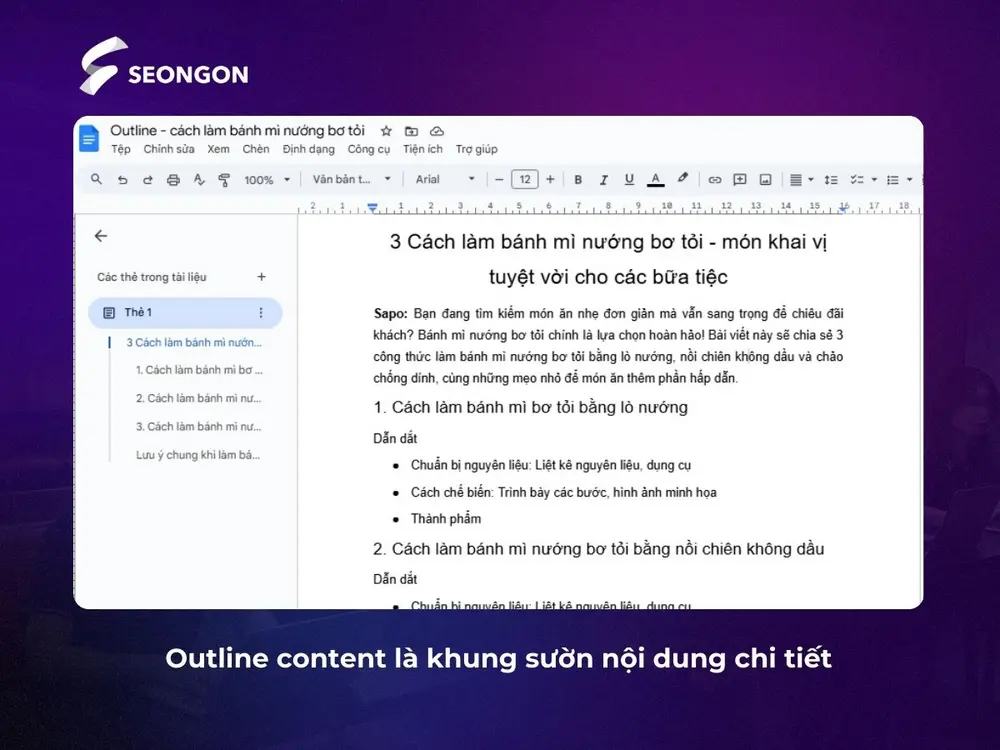
Task: Expand the checklist dropdown arrow
Action: coord(874,180)
